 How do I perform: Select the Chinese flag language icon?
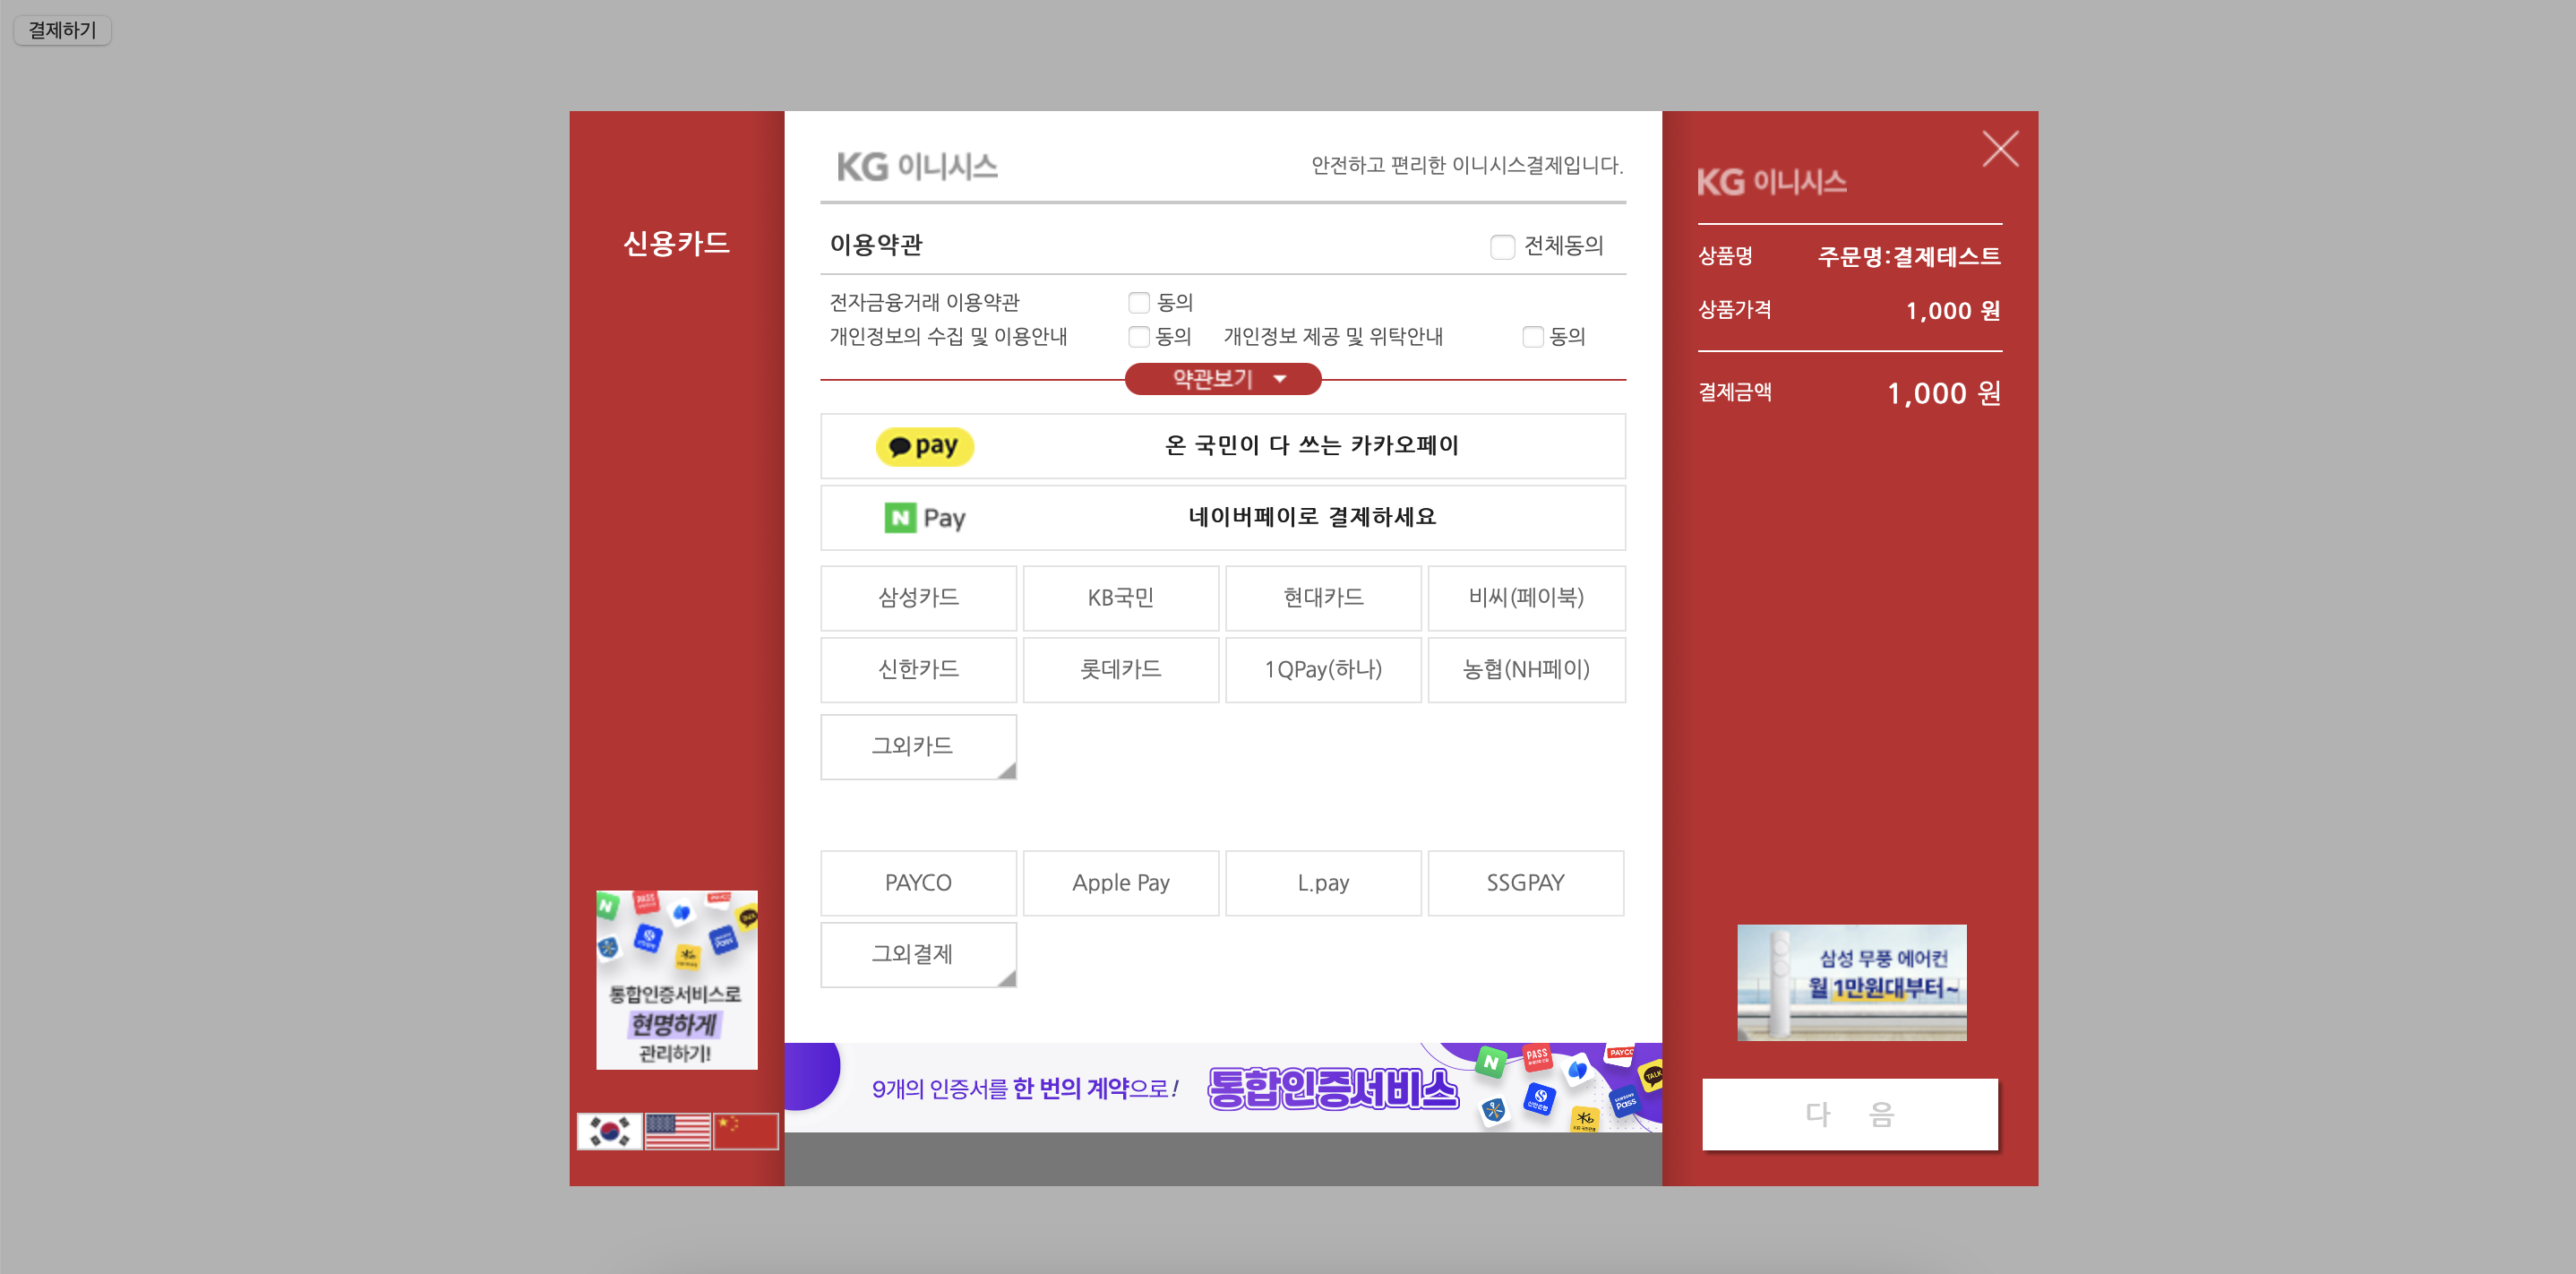[745, 1131]
